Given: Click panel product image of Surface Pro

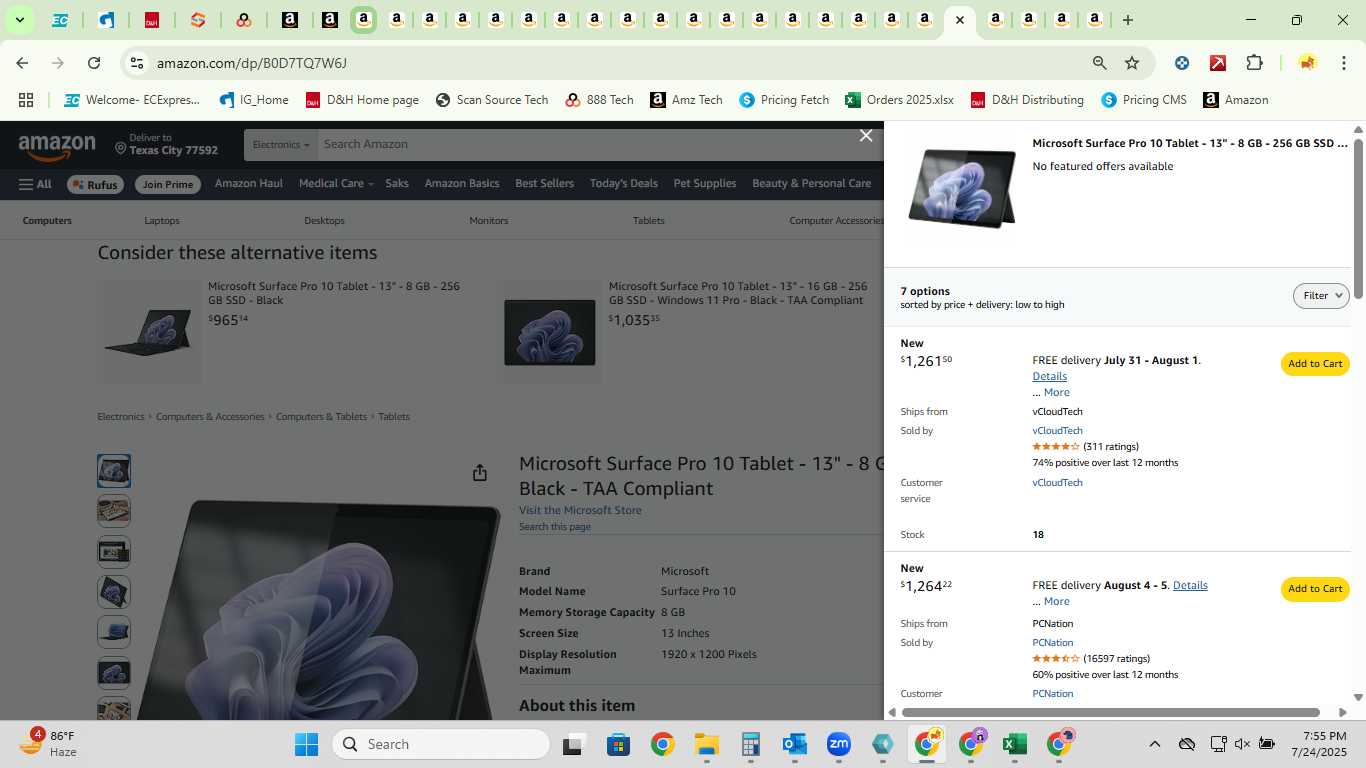Looking at the screenshot, I should click(x=961, y=188).
